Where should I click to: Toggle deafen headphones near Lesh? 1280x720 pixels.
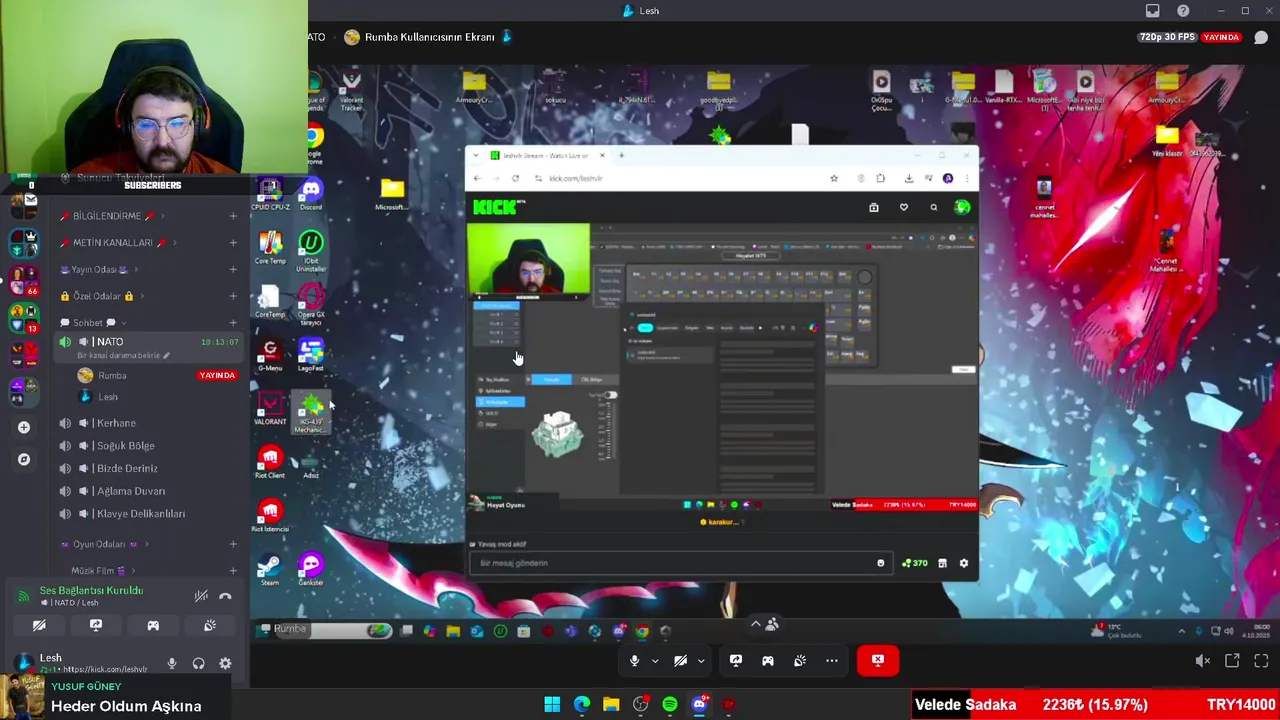(198, 663)
